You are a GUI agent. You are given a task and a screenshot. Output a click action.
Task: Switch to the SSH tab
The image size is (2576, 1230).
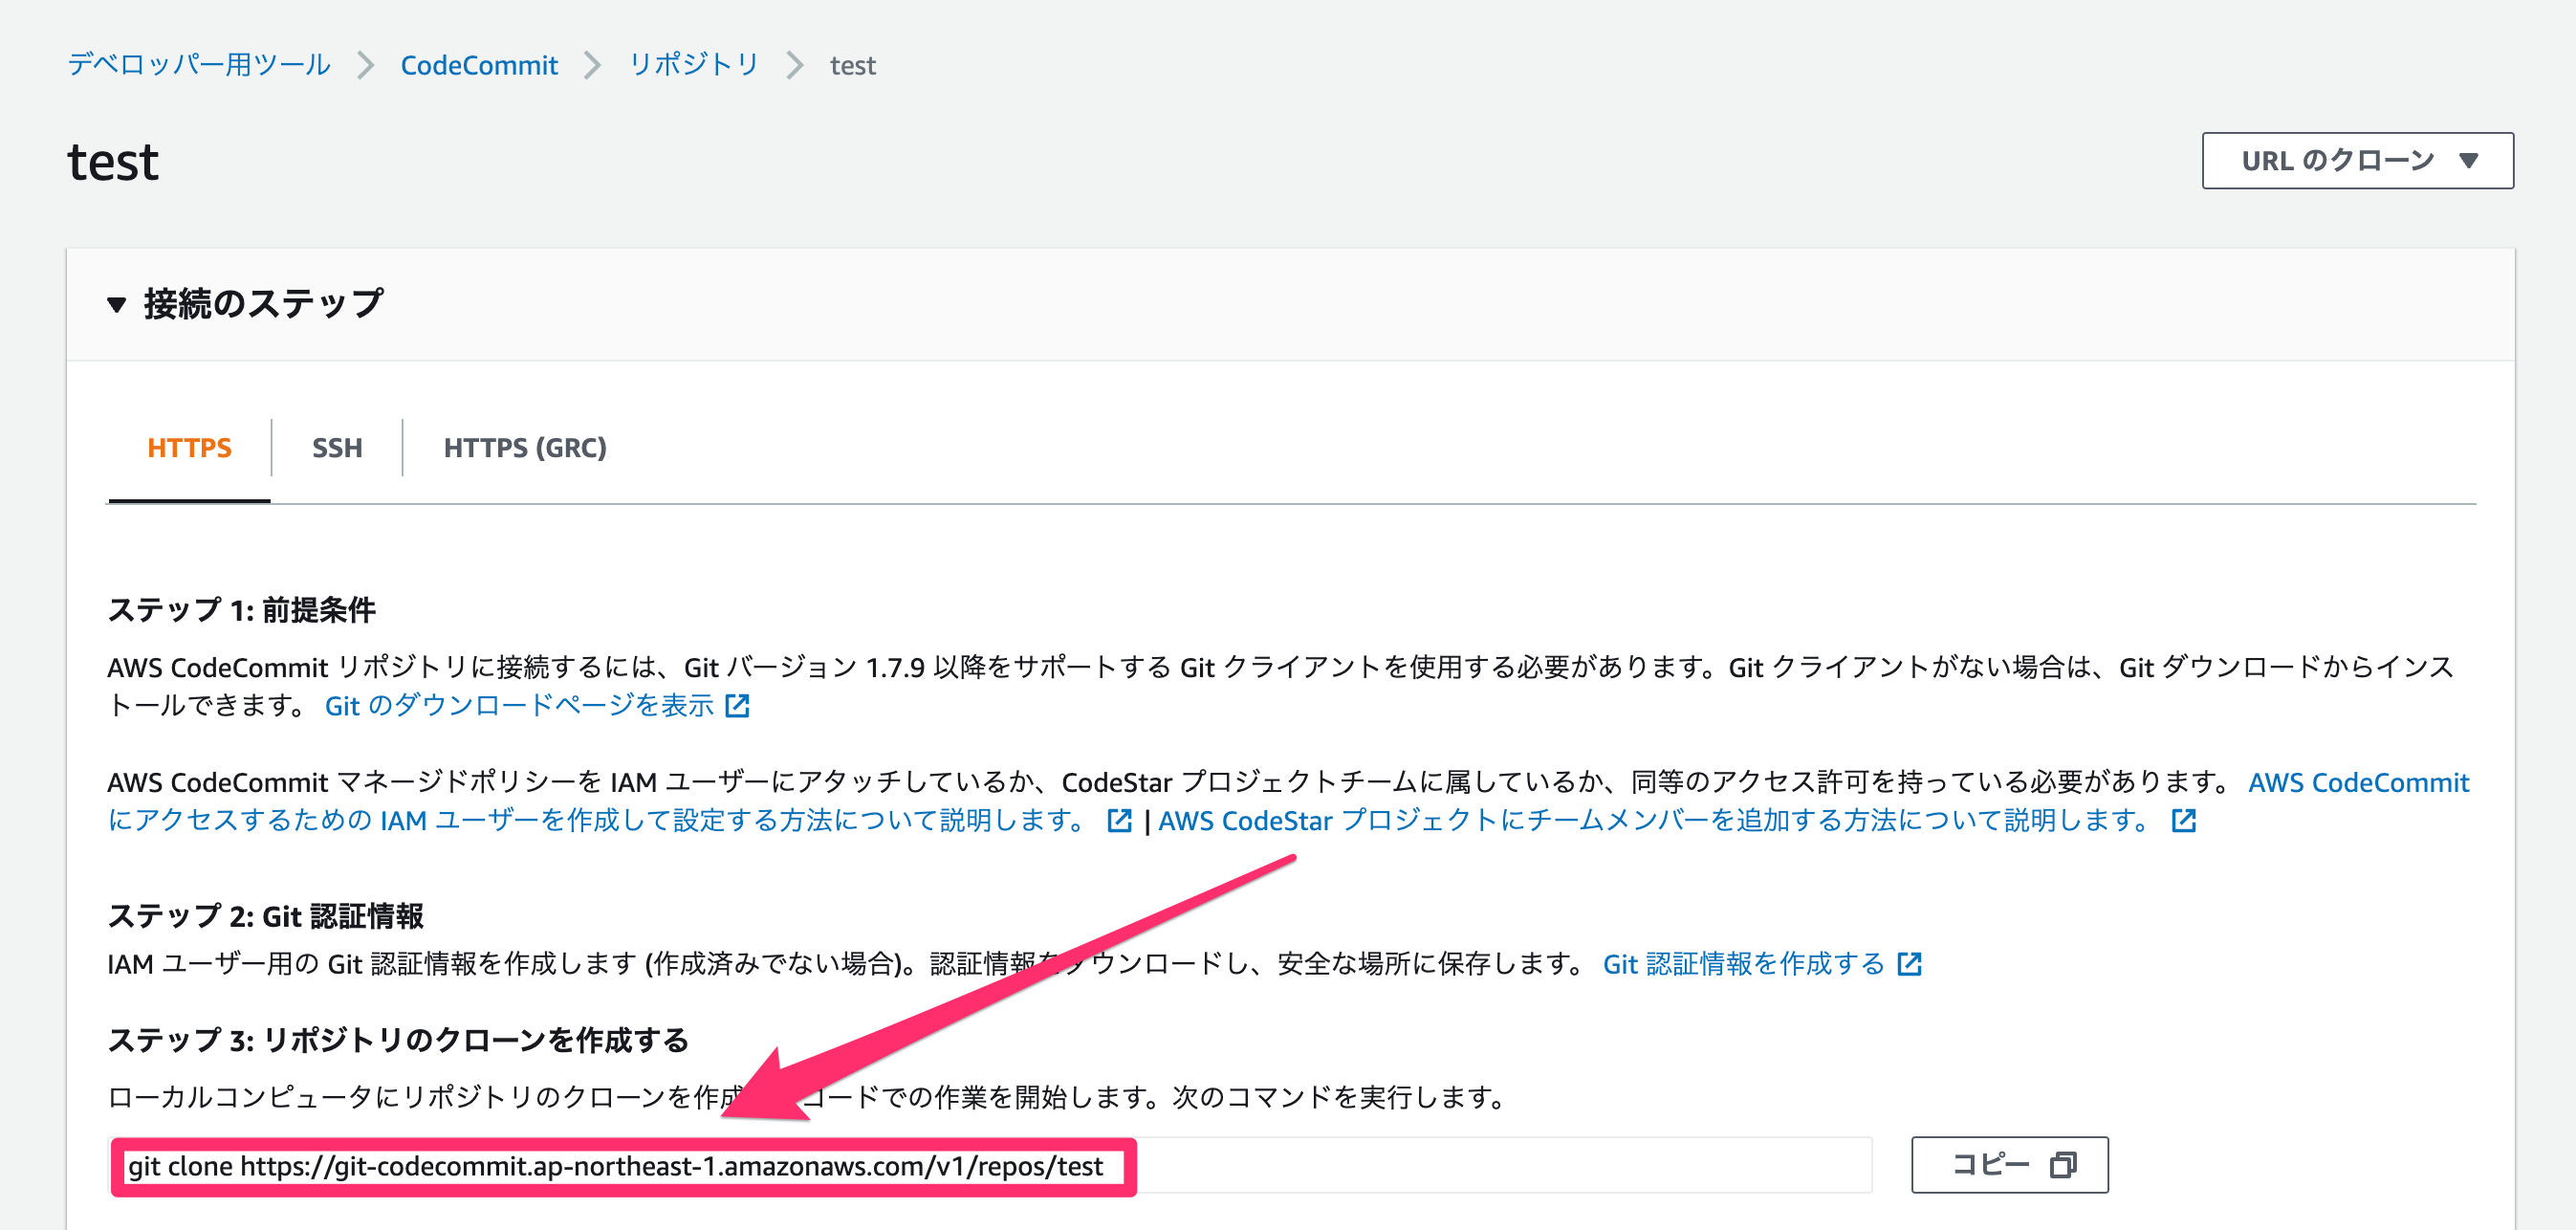(337, 448)
